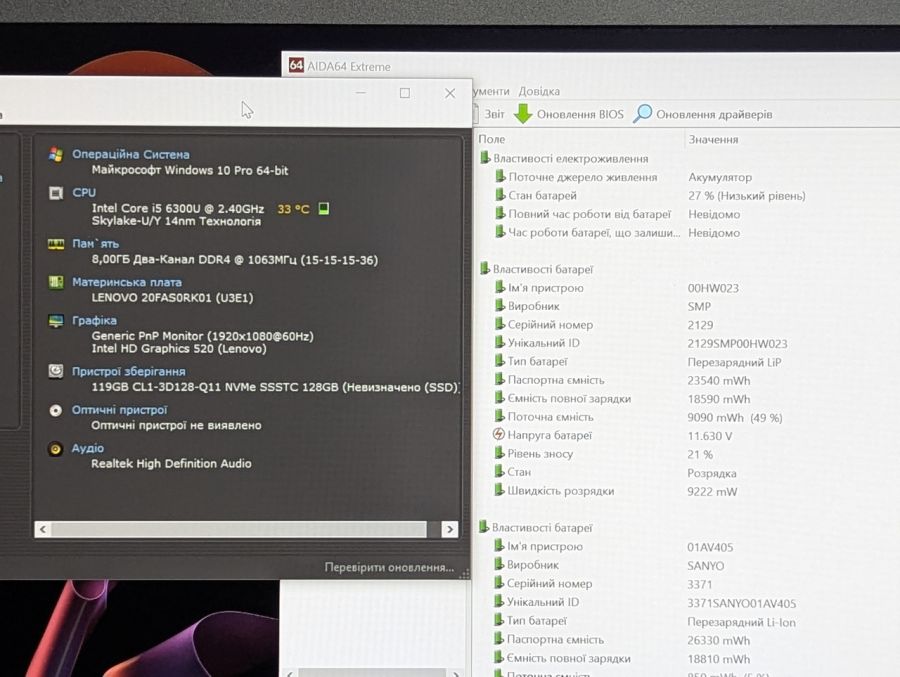Maximize the Speccy window
Image resolution: width=900 pixels, height=677 pixels.
pyautogui.click(x=405, y=93)
